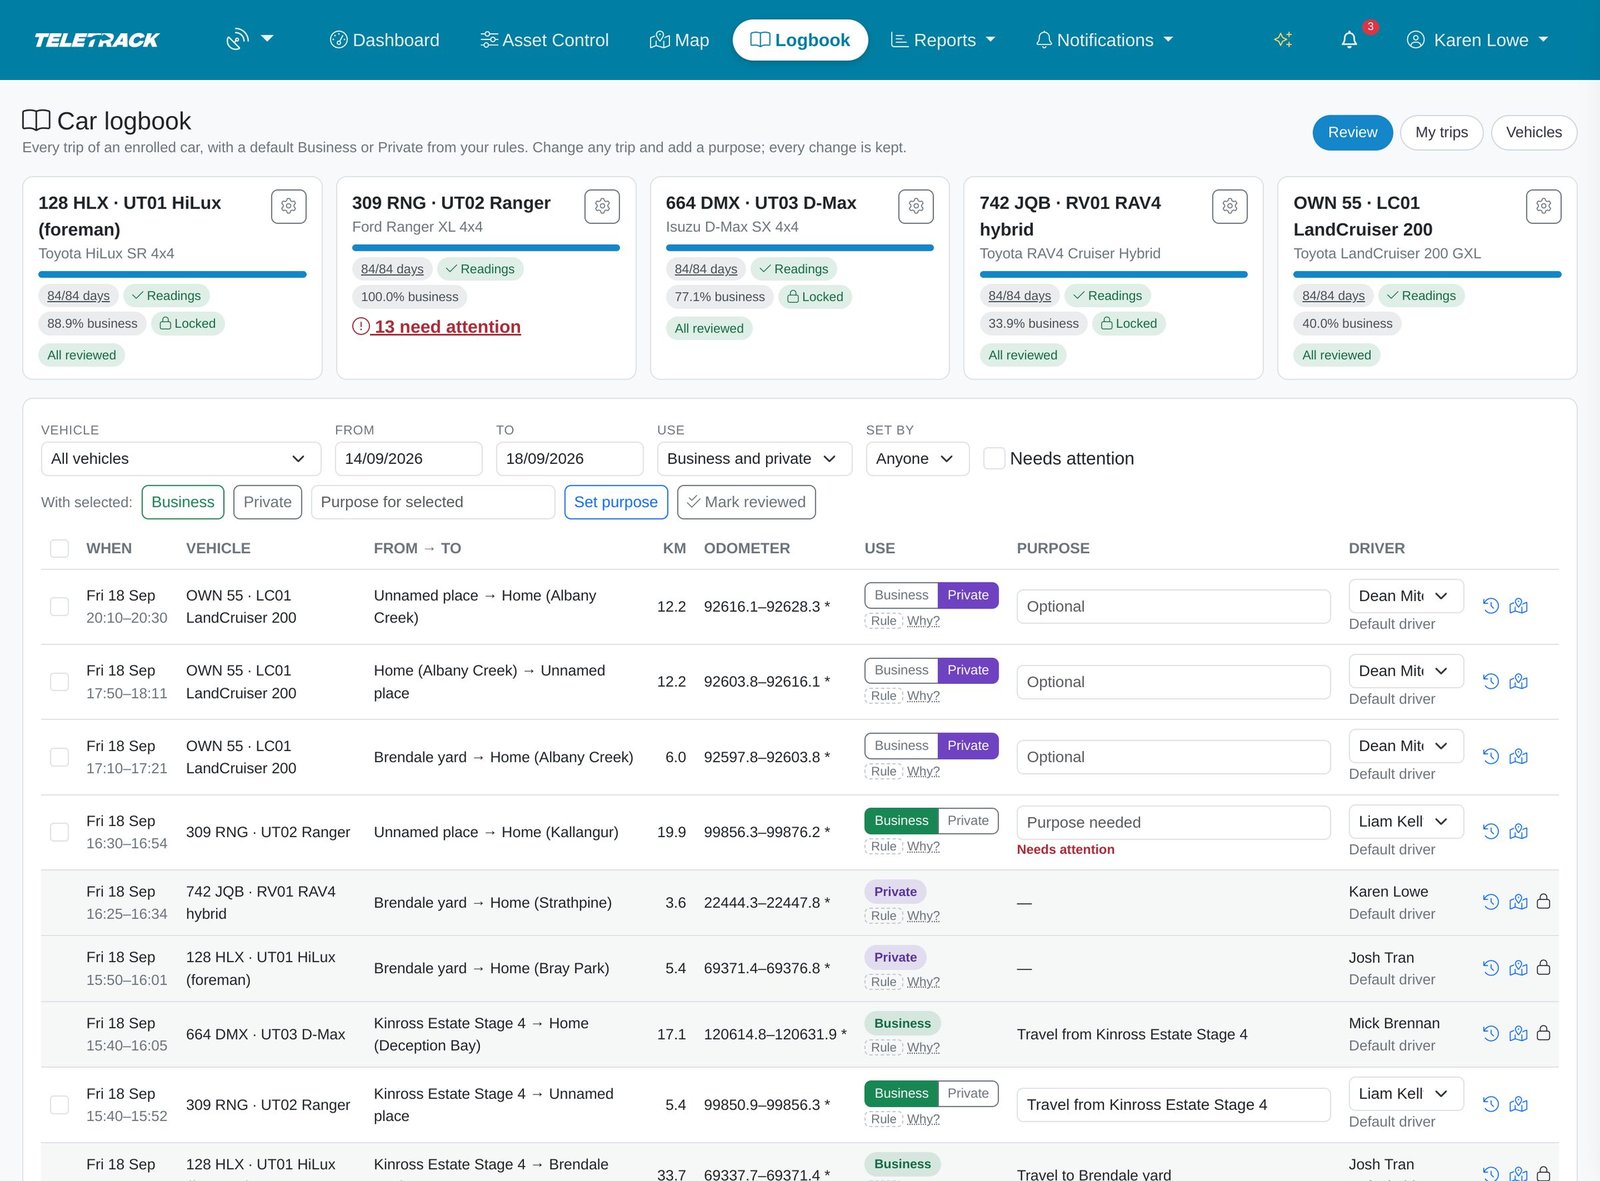1600x1181 pixels.
Task: Expand the Notifications menu
Action: coord(1104,40)
